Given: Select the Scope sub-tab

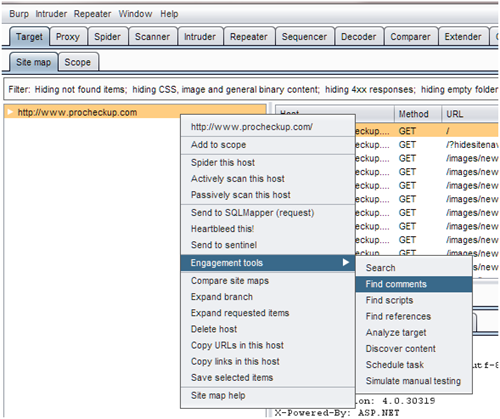Looking at the screenshot, I should coord(77,62).
